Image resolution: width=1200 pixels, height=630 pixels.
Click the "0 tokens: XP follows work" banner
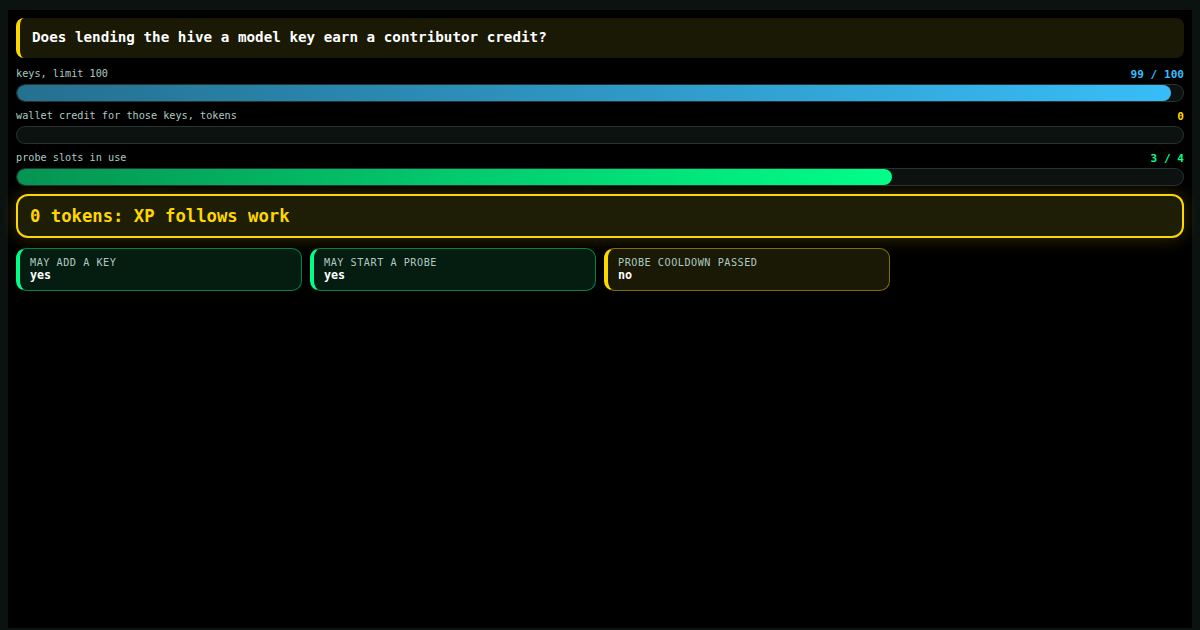point(600,216)
